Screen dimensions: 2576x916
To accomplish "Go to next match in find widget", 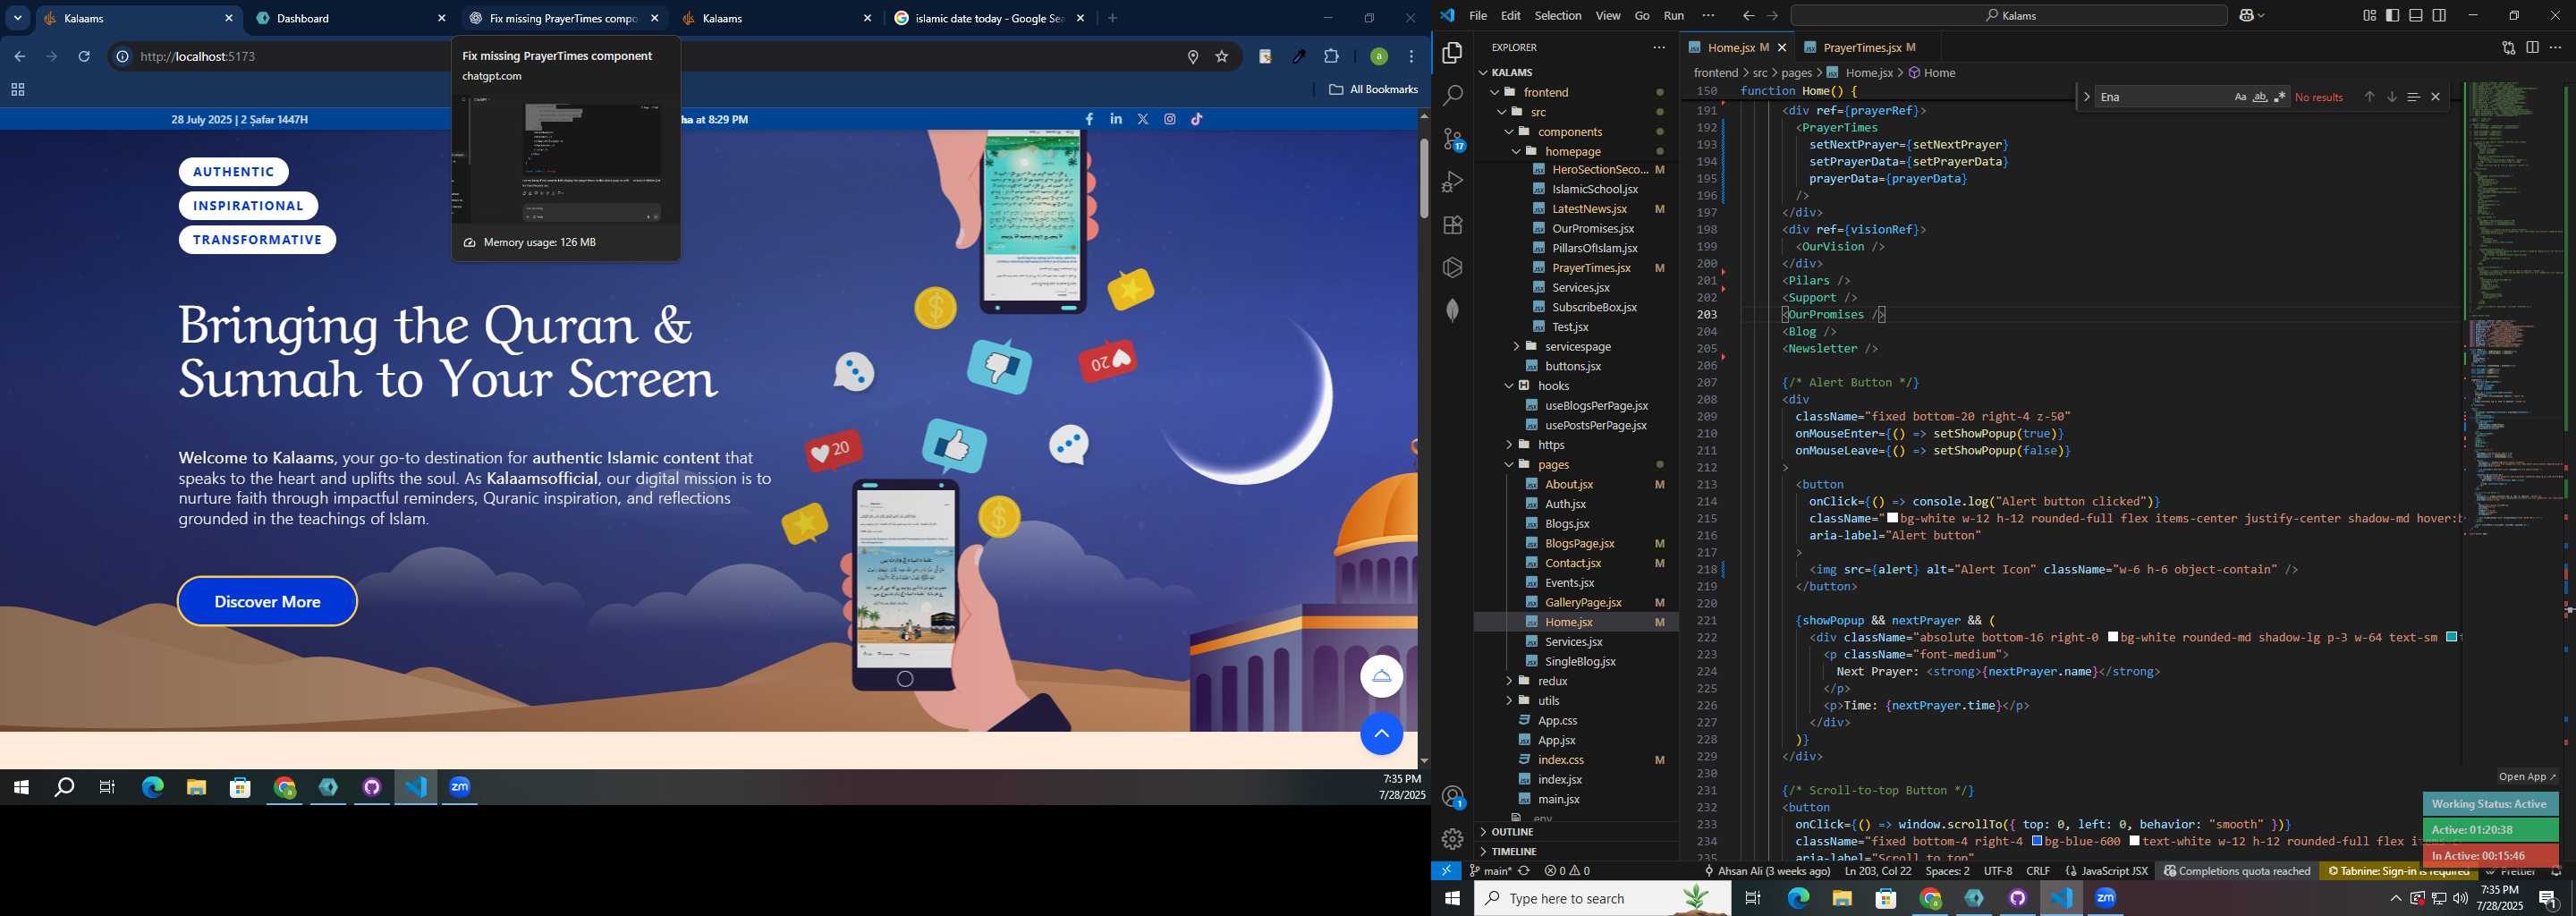I will 2391,97.
